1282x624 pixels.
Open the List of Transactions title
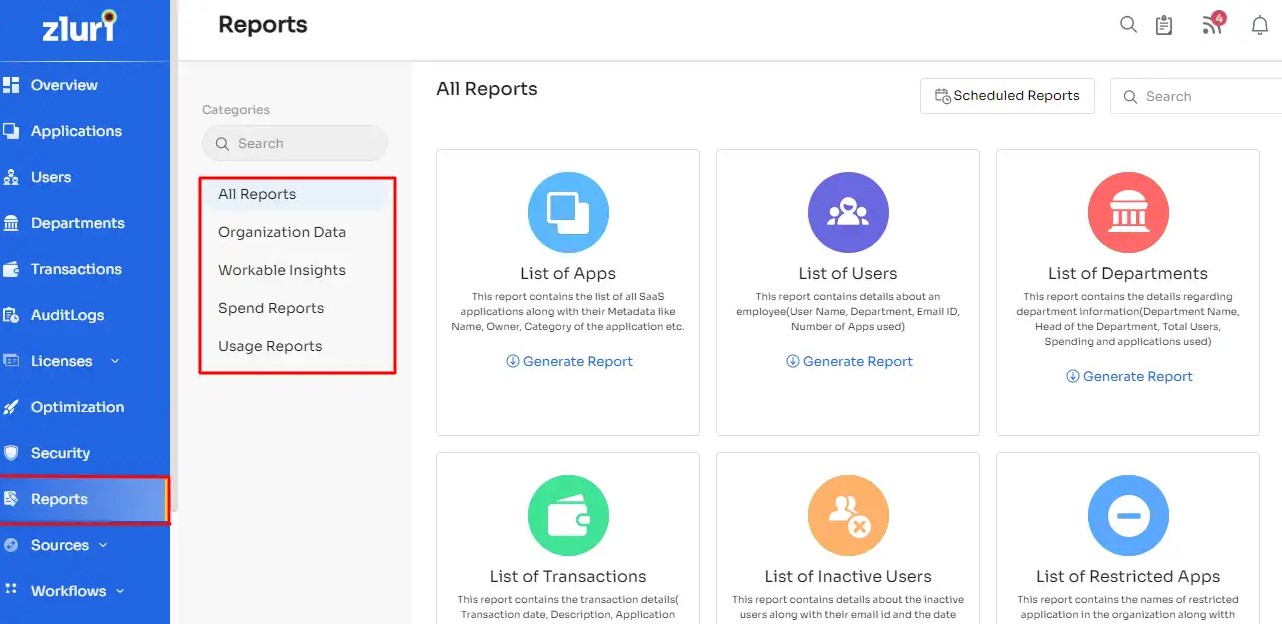(568, 576)
